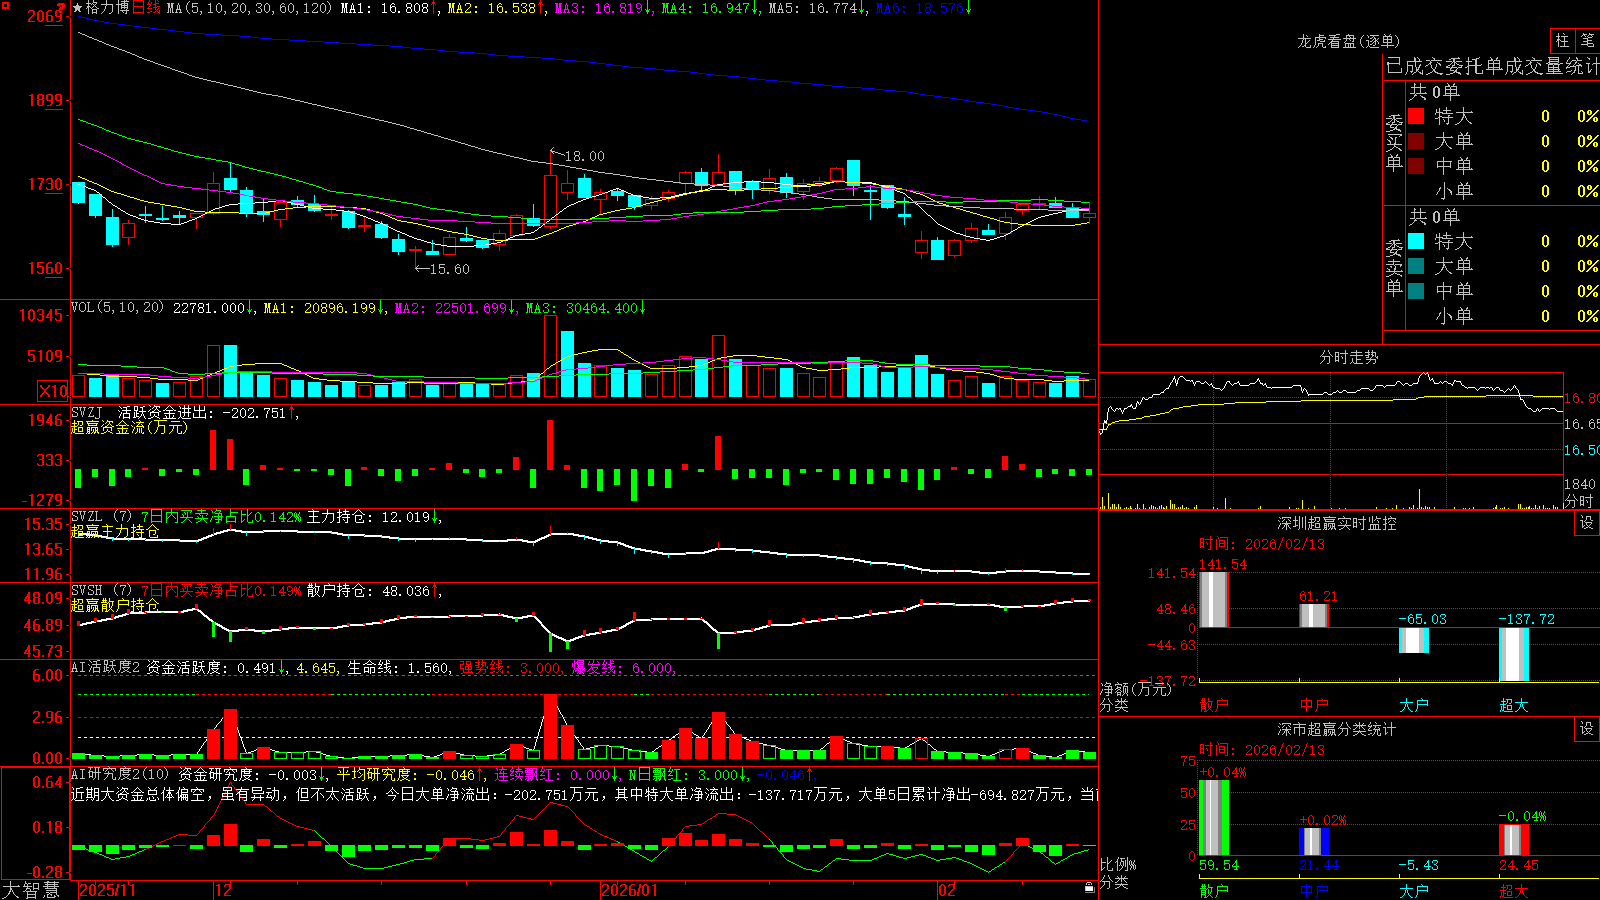Click the blue 中户 bar in 分类统计
Screen dimensions: 1600x900
(x=1313, y=842)
